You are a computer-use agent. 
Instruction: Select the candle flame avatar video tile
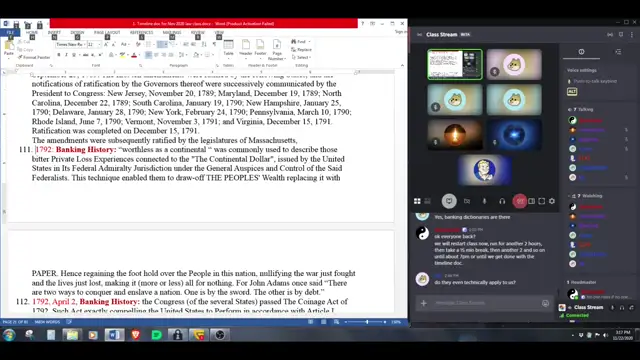[455, 134]
